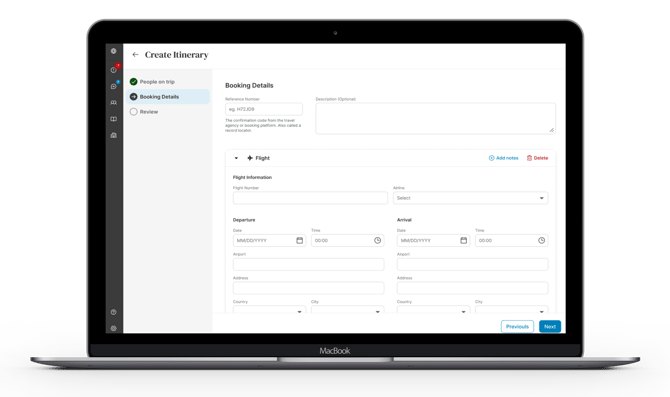
Task: Collapse the Flight section triangle
Action: [x=236, y=158]
